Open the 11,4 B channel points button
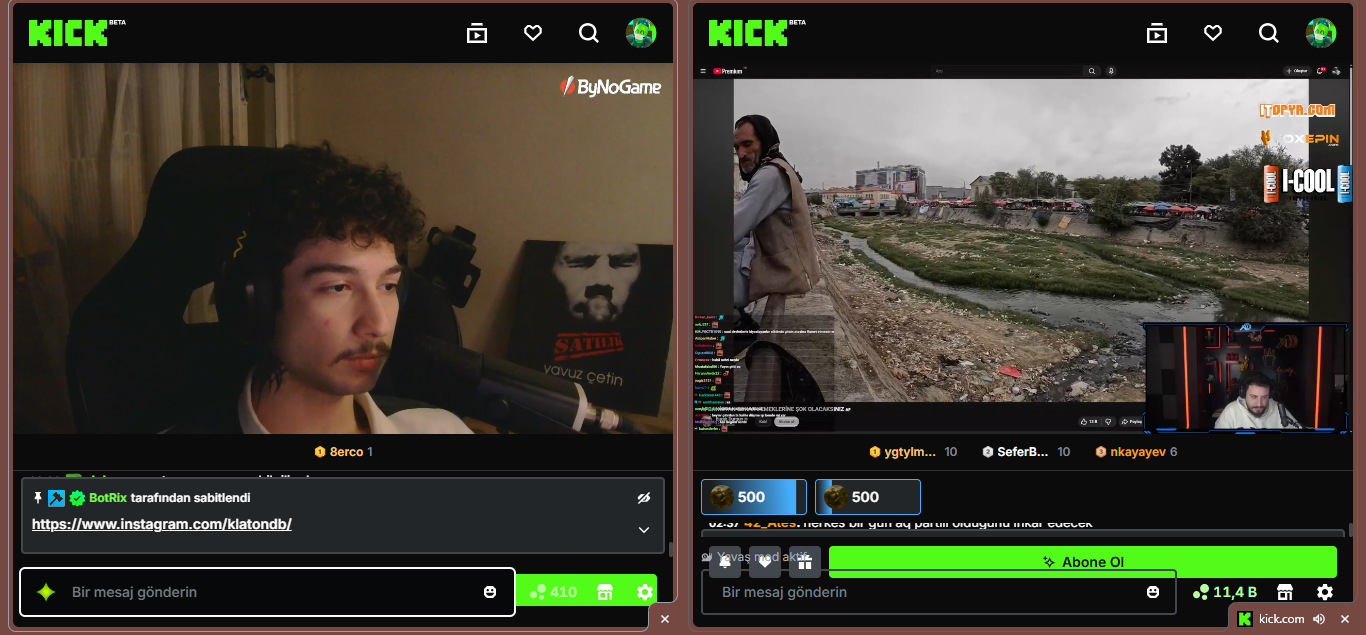The image size is (1366, 635). [x=1225, y=592]
